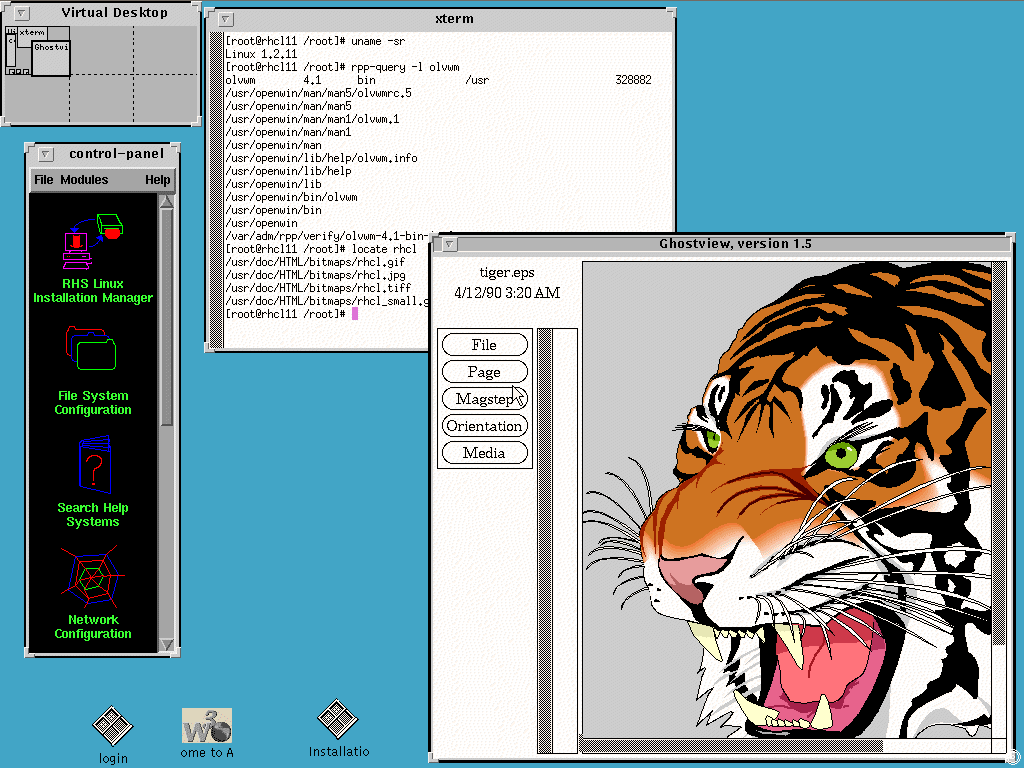This screenshot has width=1024, height=768.
Task: Open the Orientation menu button in Ghostview
Action: coord(485,426)
